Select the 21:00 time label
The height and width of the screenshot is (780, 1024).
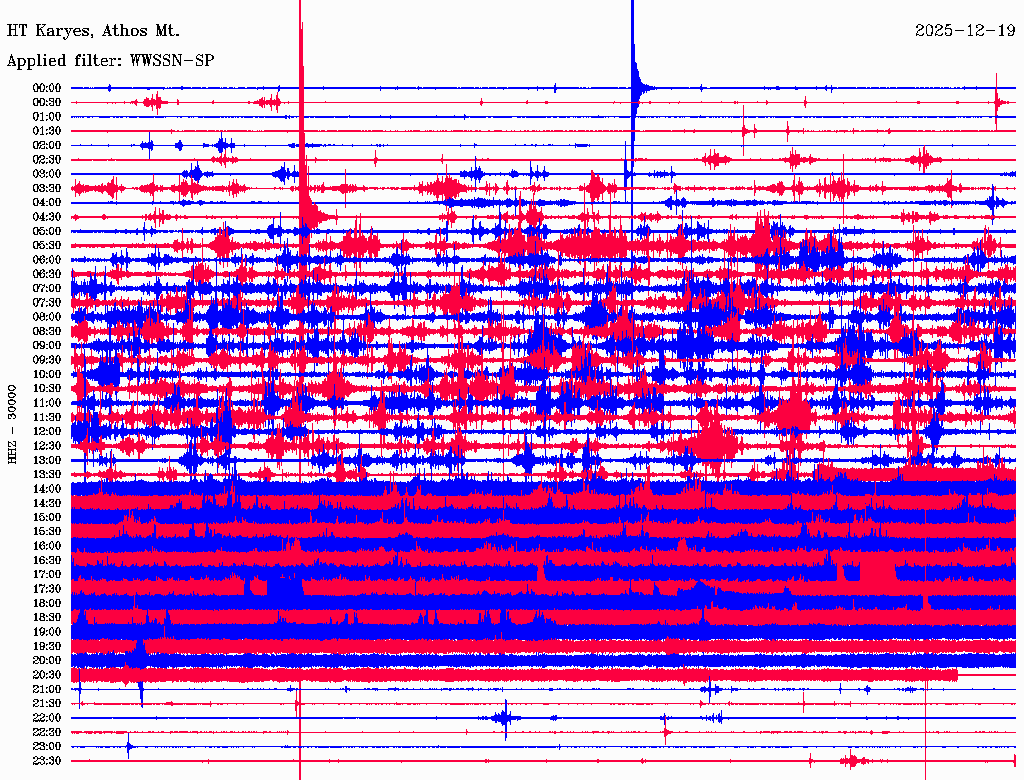(x=46, y=690)
